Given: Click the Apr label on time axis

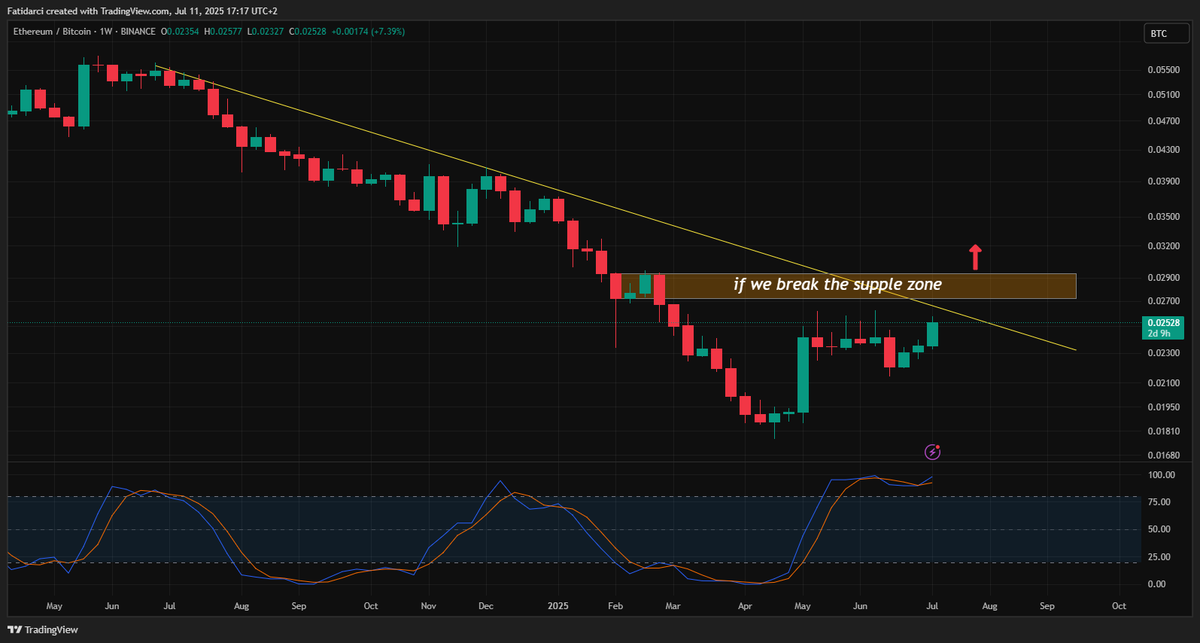Looking at the screenshot, I should 744,606.
